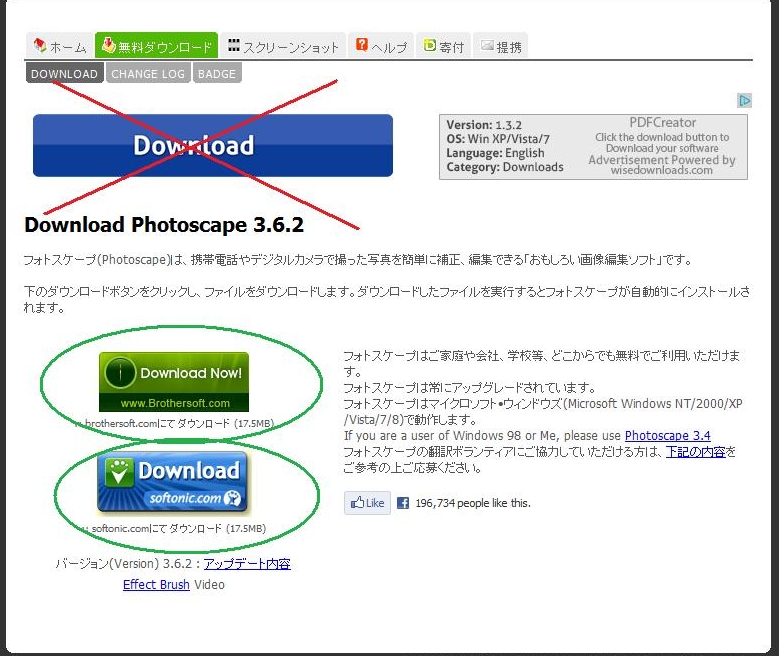Click the PDFCreator ad info box
This screenshot has height=656, width=779.
pos(593,147)
